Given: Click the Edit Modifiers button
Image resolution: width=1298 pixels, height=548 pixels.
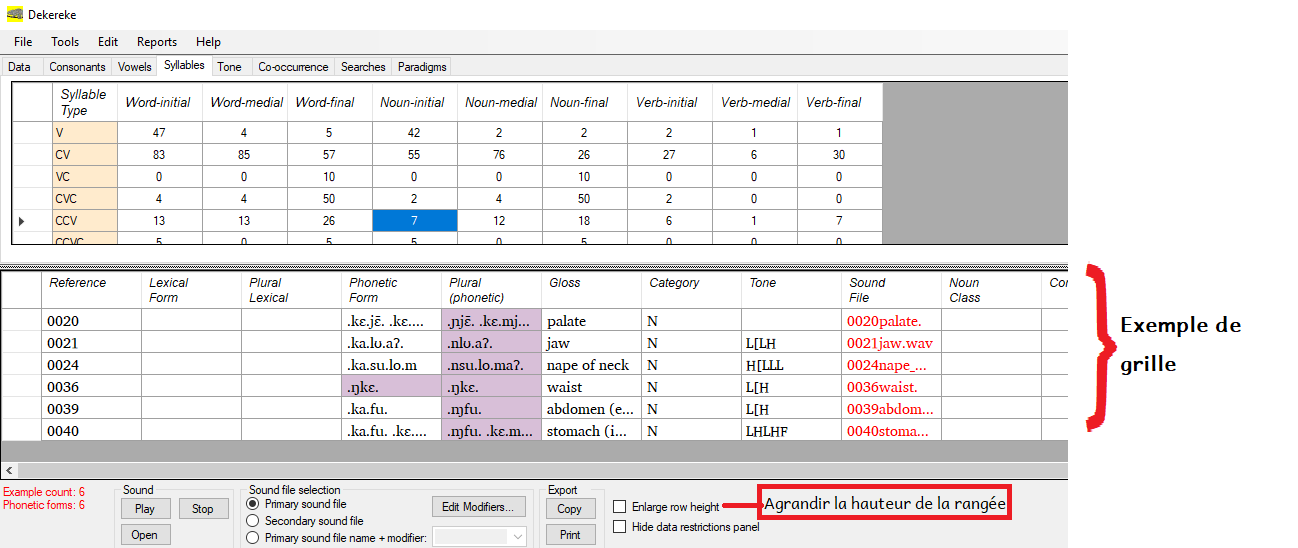Looking at the screenshot, I should 478,507.
